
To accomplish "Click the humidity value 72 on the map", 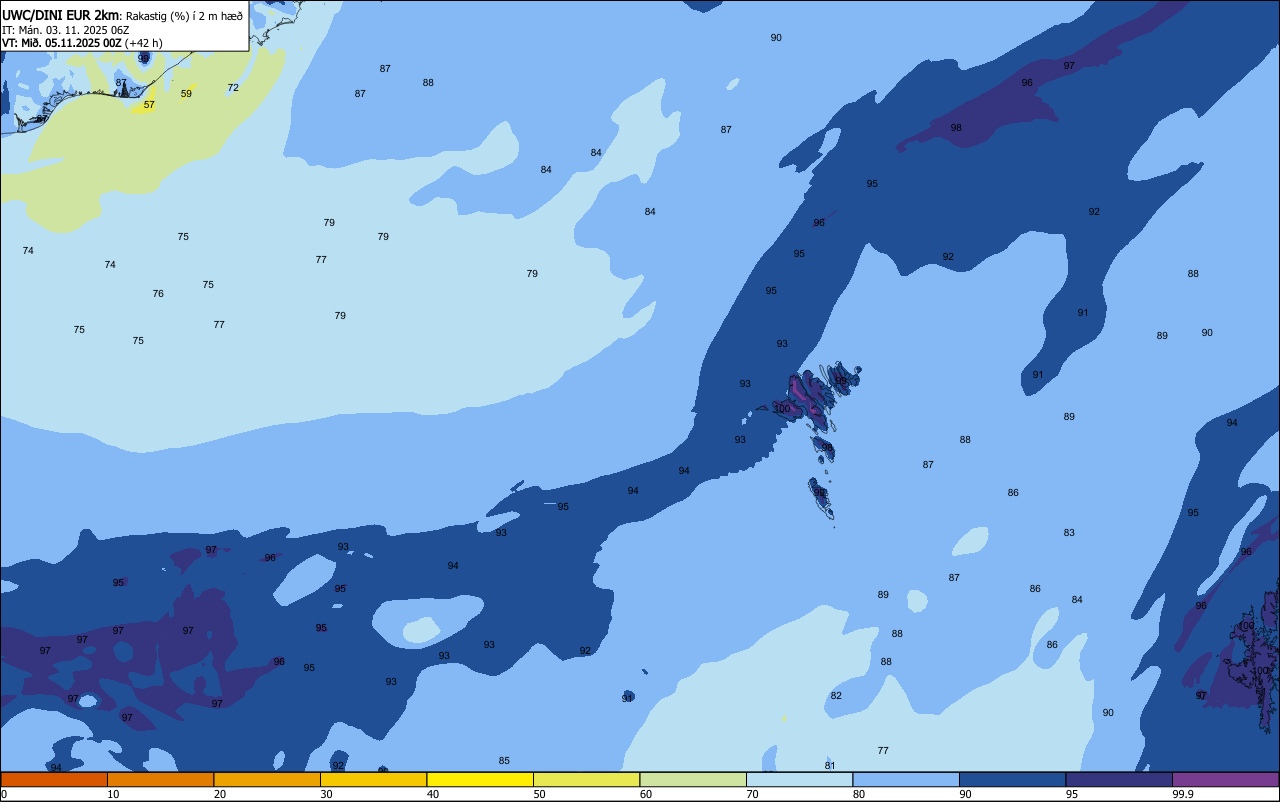I will [x=233, y=88].
